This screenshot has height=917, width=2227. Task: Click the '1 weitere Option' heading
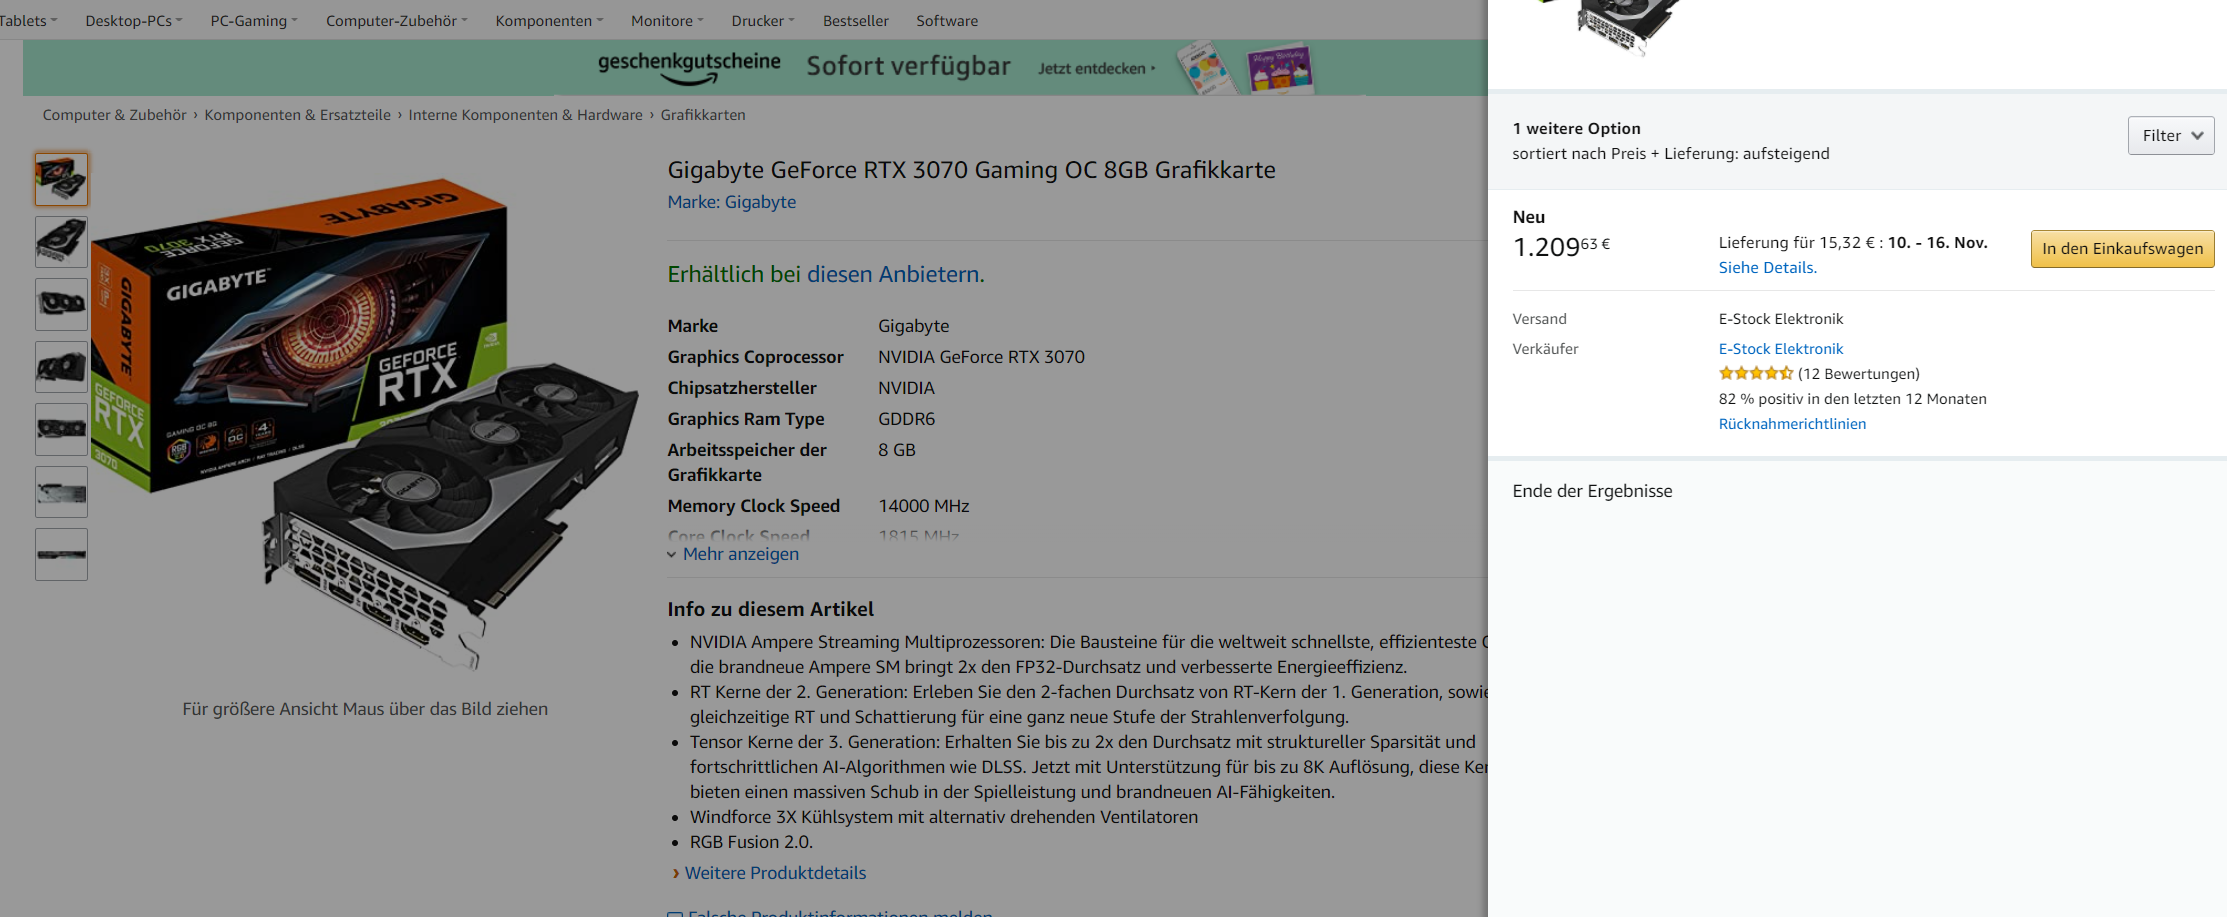pyautogui.click(x=1576, y=128)
